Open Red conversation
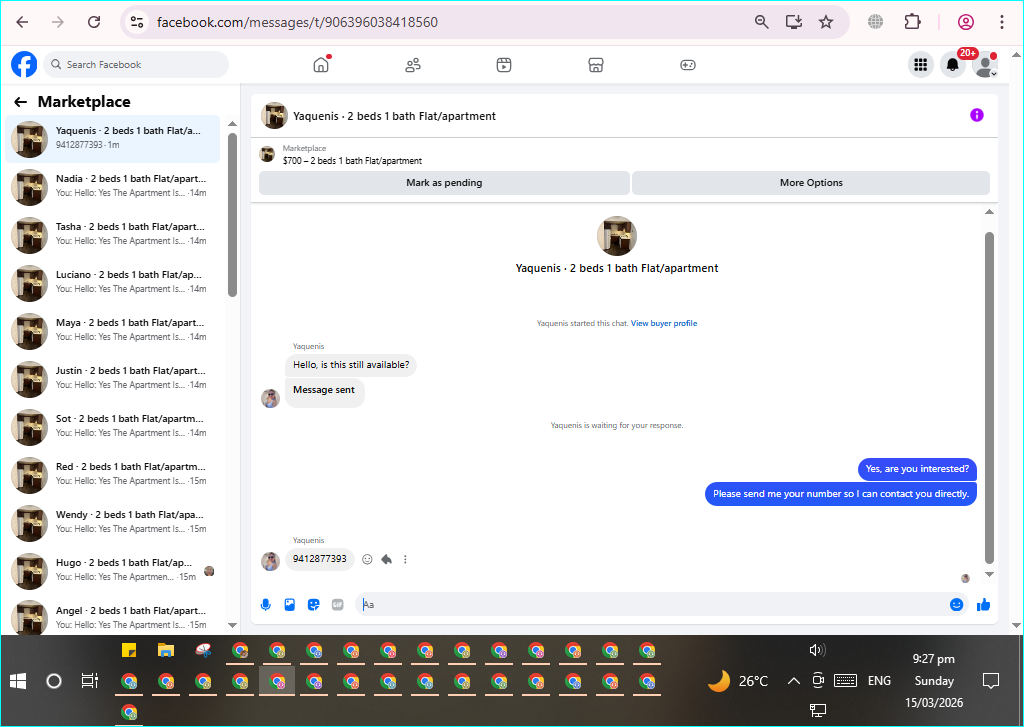The image size is (1024, 727). (112, 474)
